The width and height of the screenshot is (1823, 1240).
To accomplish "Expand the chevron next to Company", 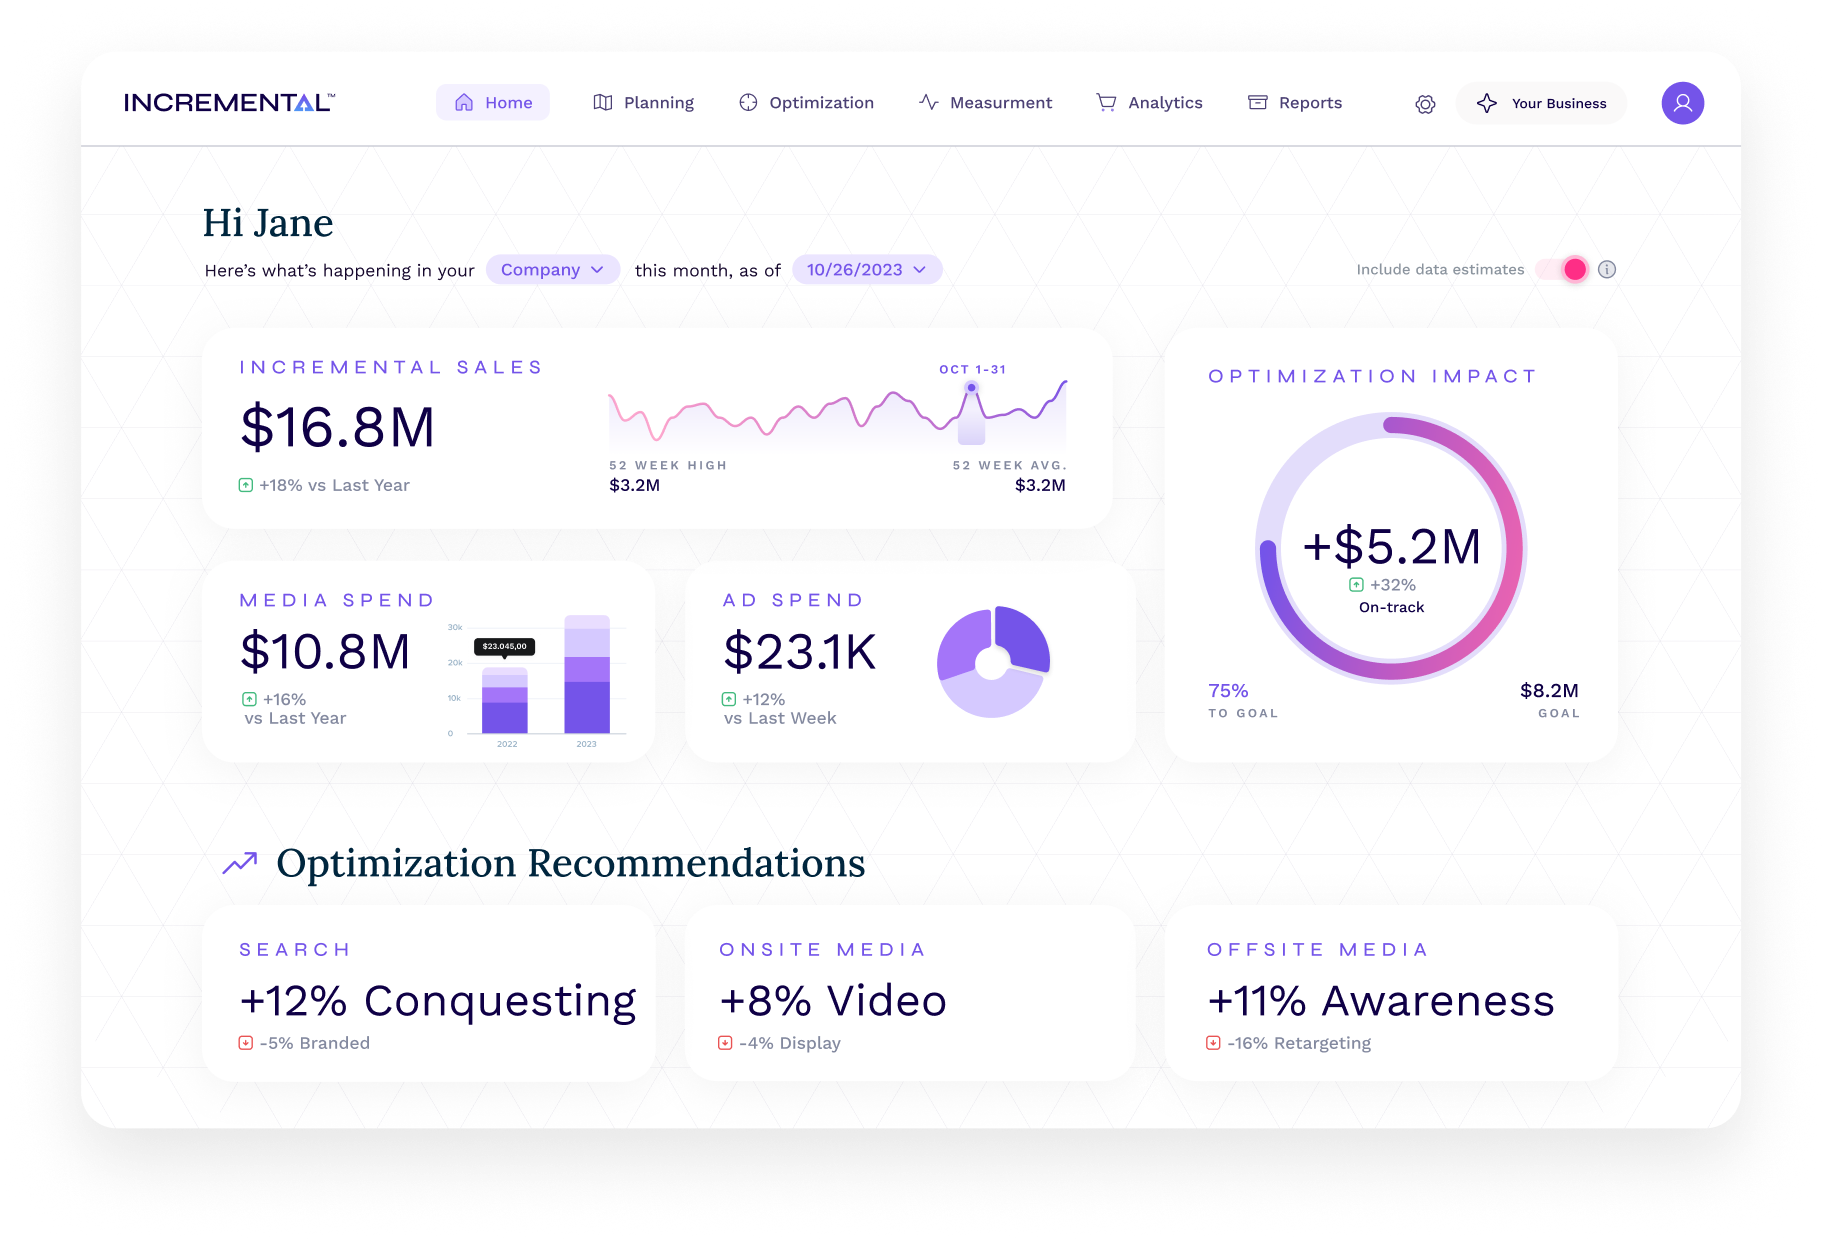I will point(597,269).
